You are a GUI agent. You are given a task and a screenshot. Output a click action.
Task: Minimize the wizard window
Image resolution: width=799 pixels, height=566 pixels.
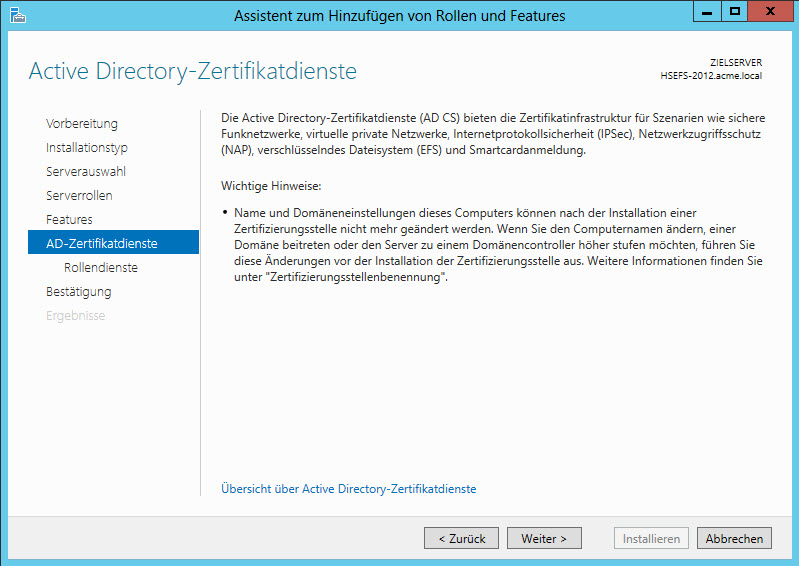tap(707, 12)
